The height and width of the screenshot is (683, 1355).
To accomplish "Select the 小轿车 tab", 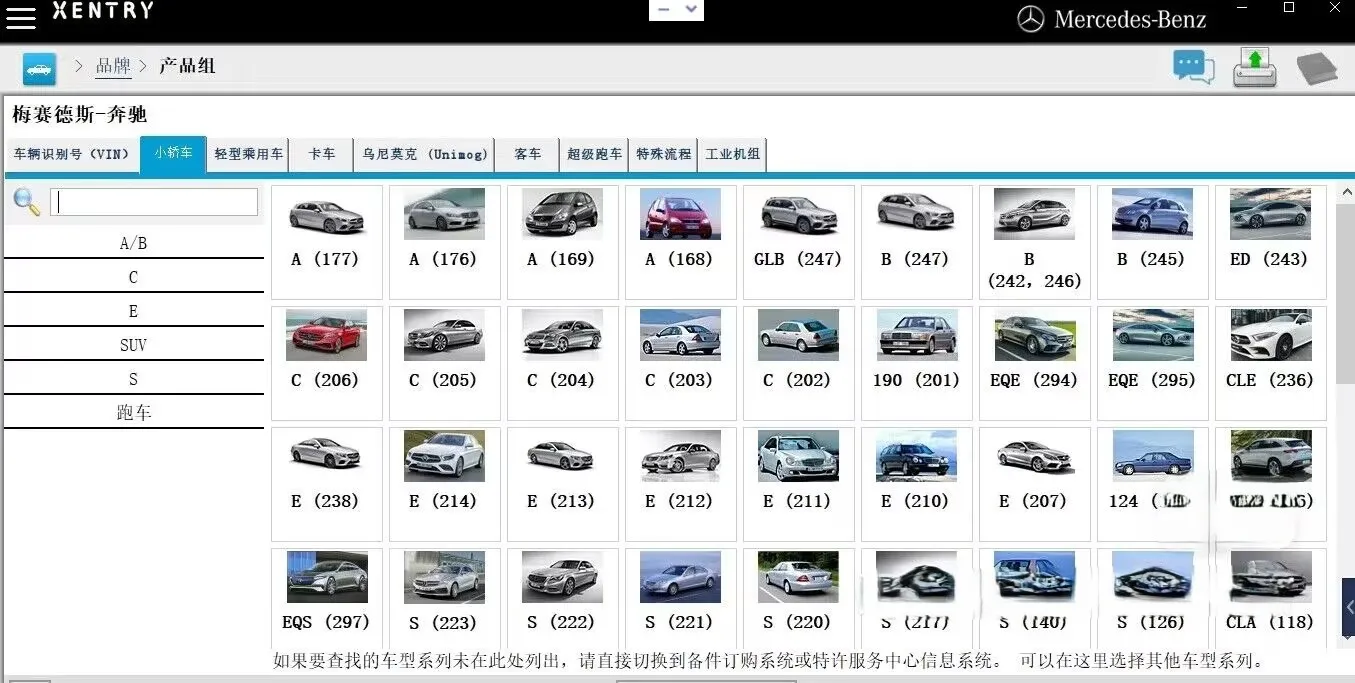I will (x=173, y=154).
